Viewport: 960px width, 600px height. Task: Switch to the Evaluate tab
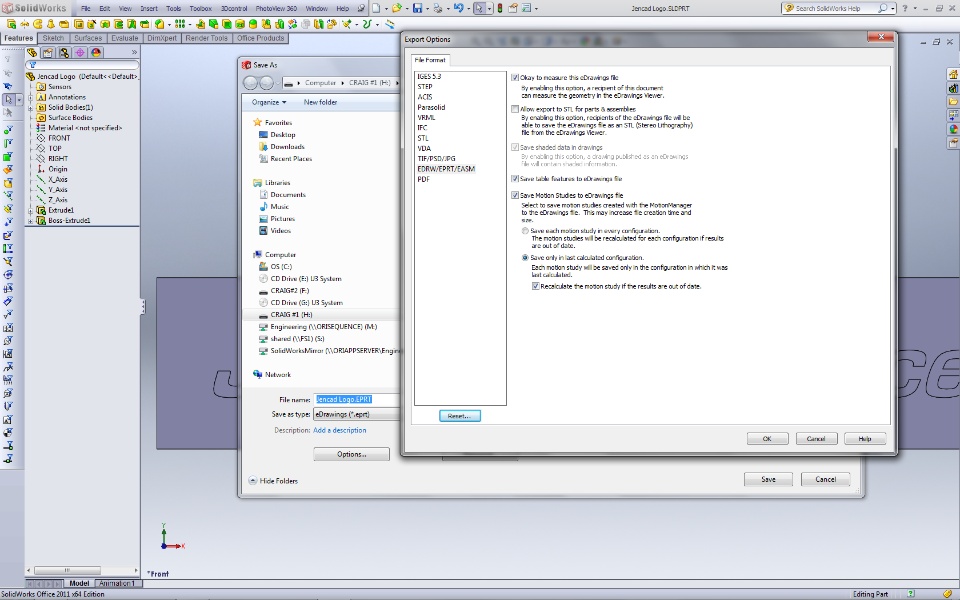click(x=124, y=38)
